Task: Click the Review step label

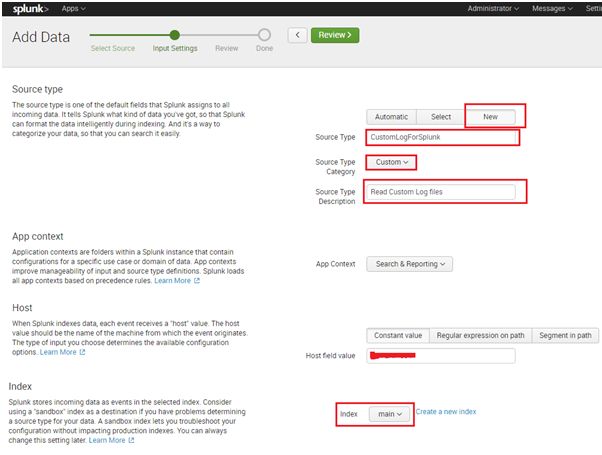Action: [227, 48]
